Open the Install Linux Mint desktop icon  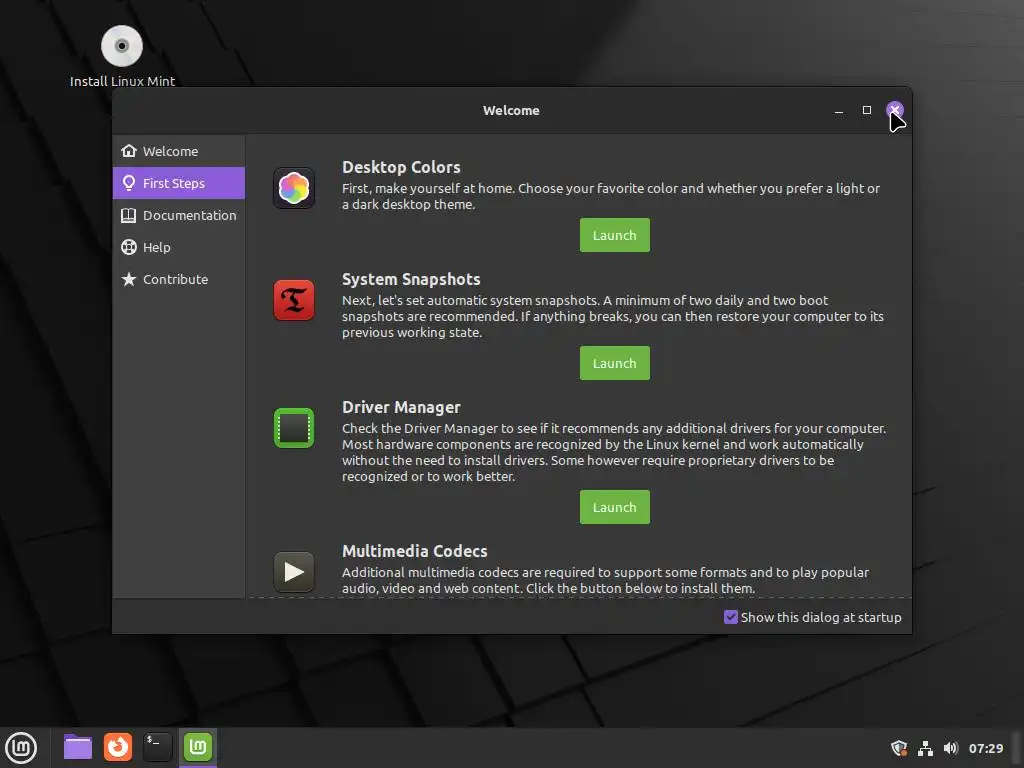tap(122, 56)
